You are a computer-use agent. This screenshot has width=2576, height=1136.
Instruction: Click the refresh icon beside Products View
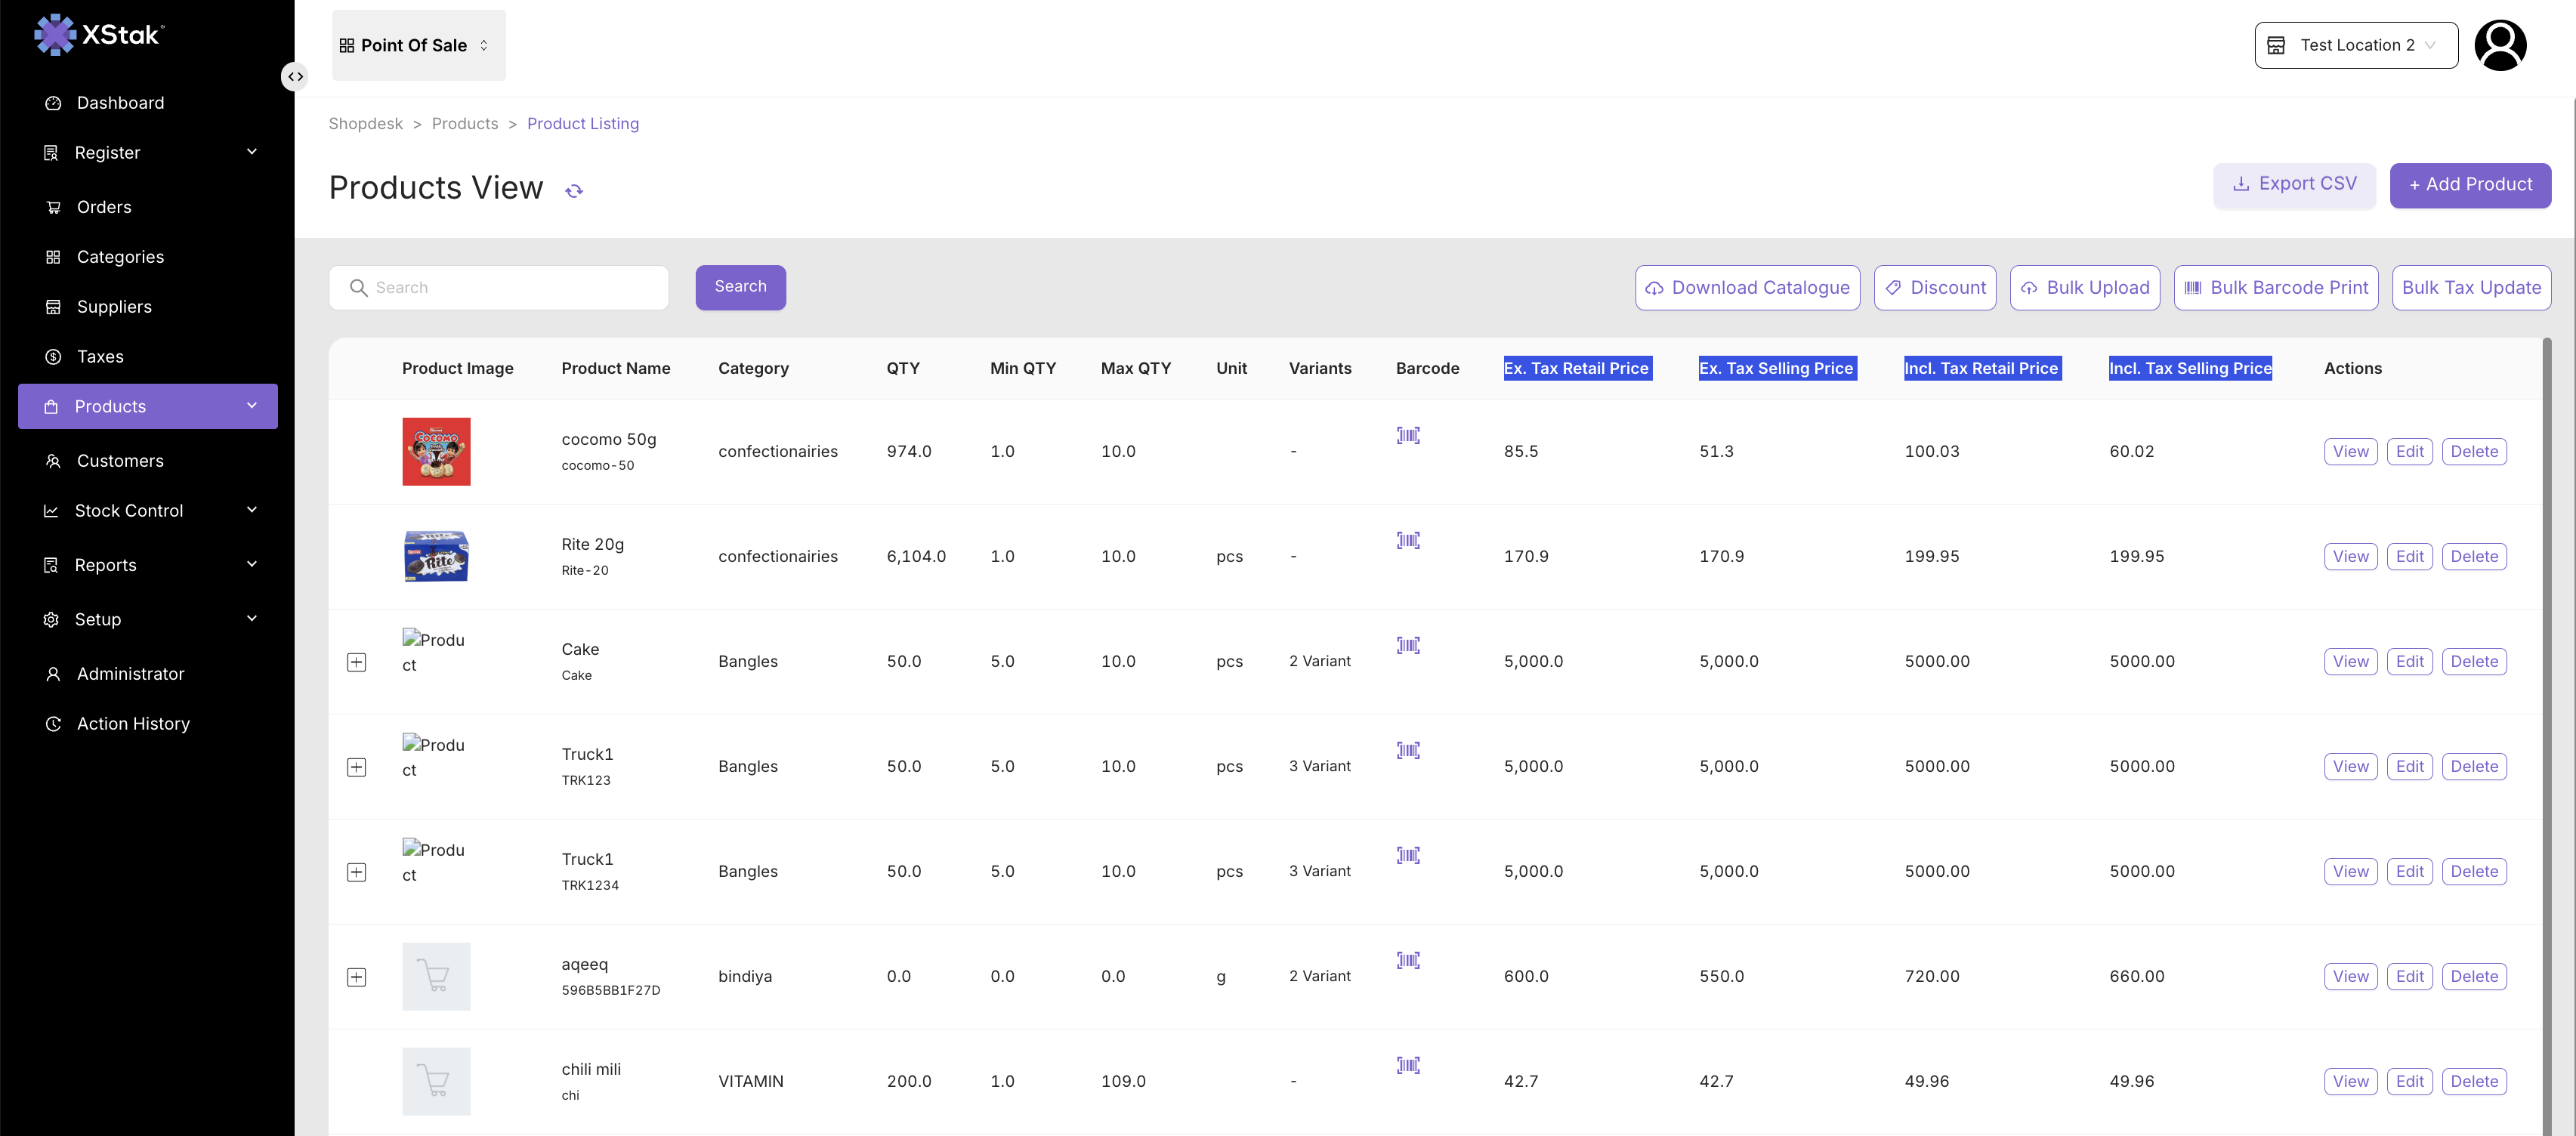click(x=574, y=191)
